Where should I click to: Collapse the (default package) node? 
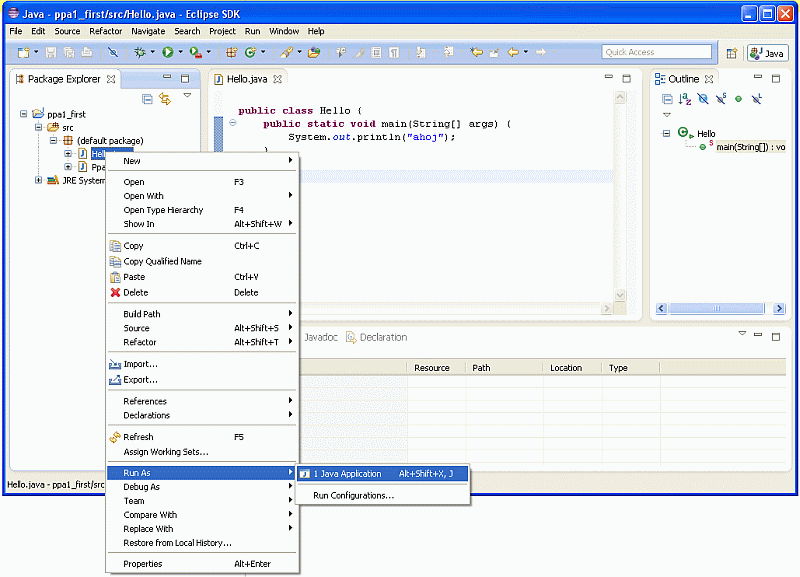point(53,140)
